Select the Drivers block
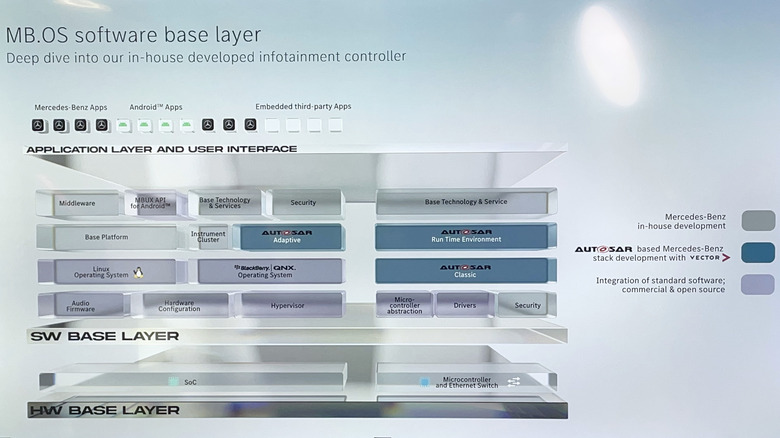This screenshot has height=438, width=780. [465, 305]
